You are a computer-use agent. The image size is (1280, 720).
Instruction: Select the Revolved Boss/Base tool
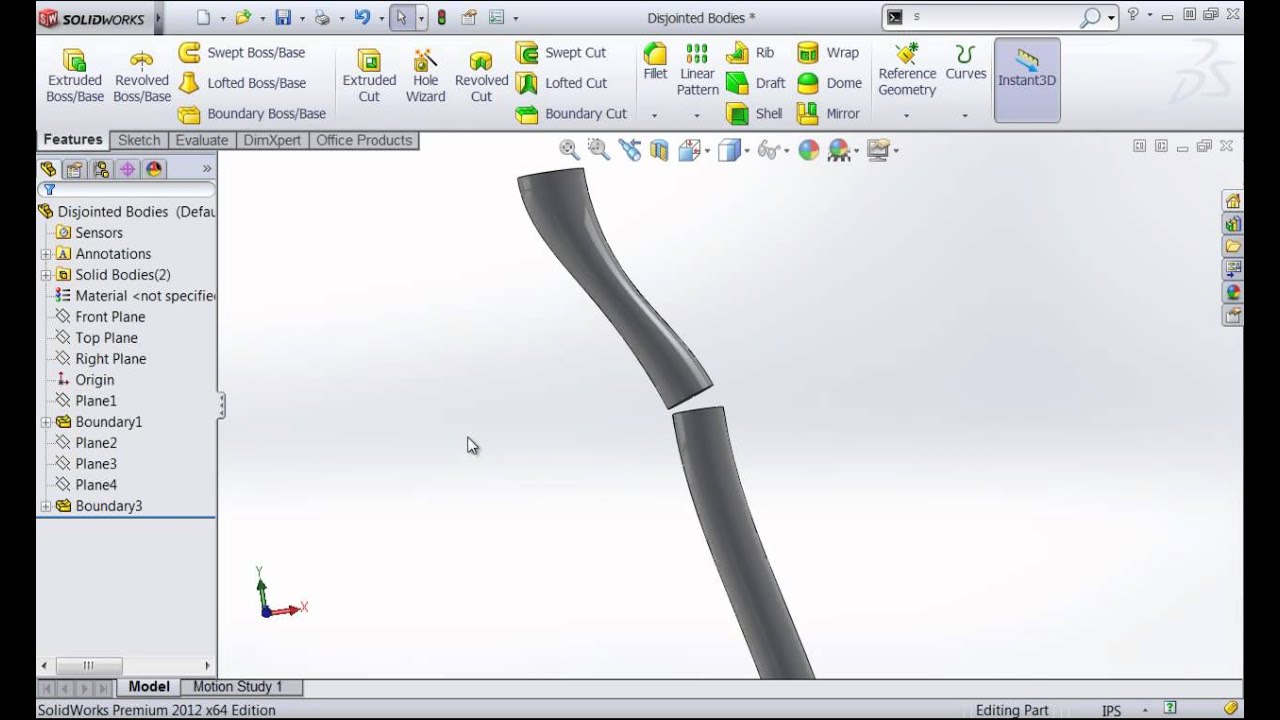tap(141, 75)
